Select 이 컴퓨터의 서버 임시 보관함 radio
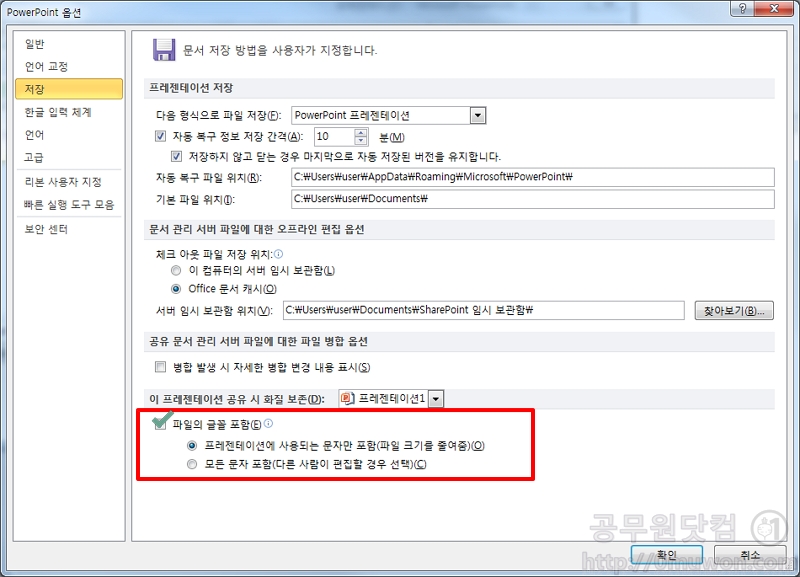Screen dimensions: 800x577 176,270
